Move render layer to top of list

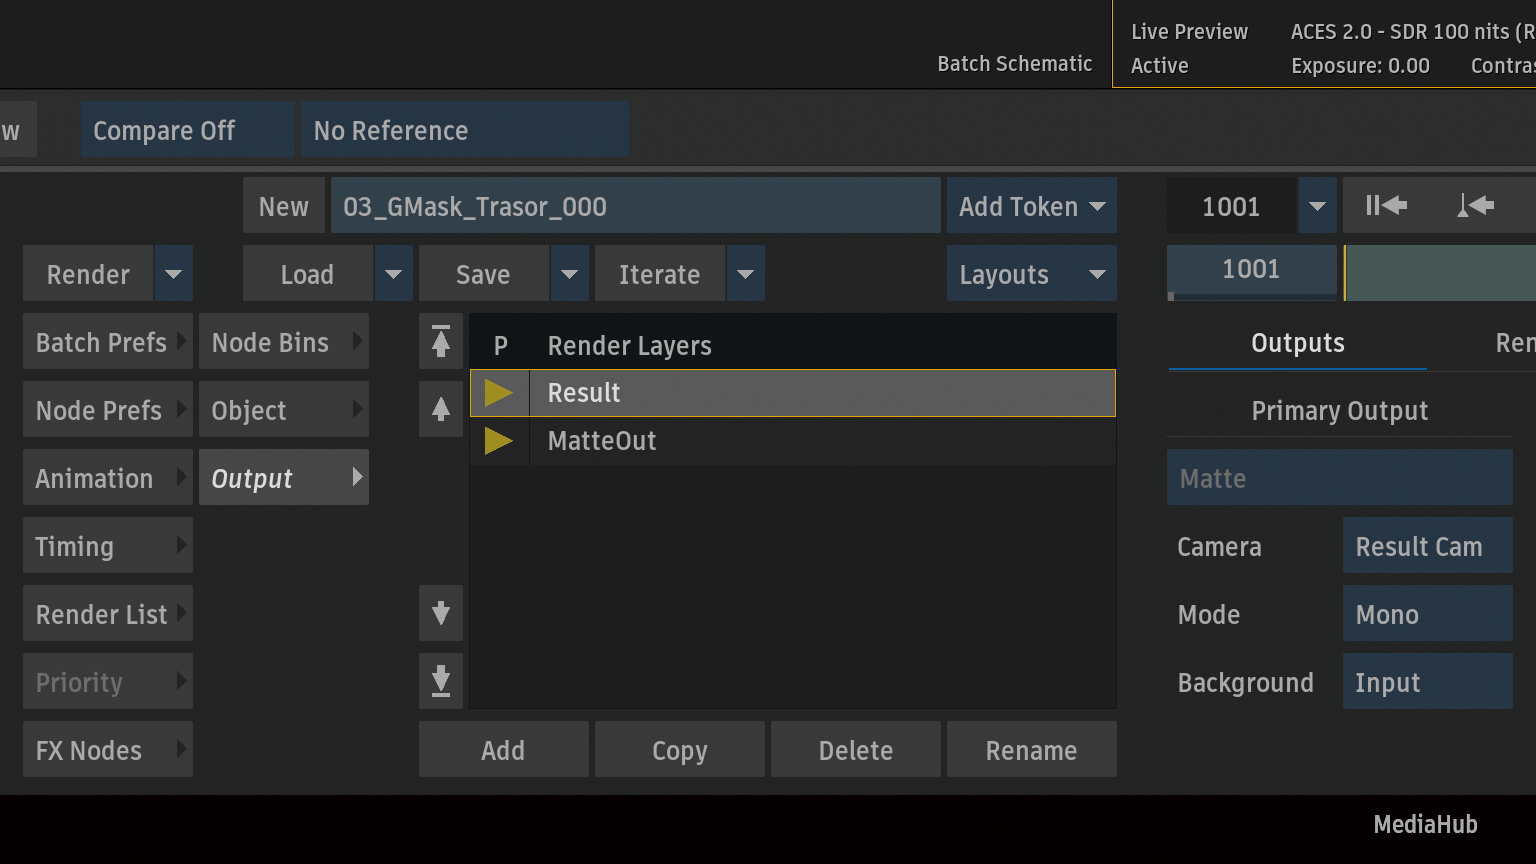click(x=441, y=342)
